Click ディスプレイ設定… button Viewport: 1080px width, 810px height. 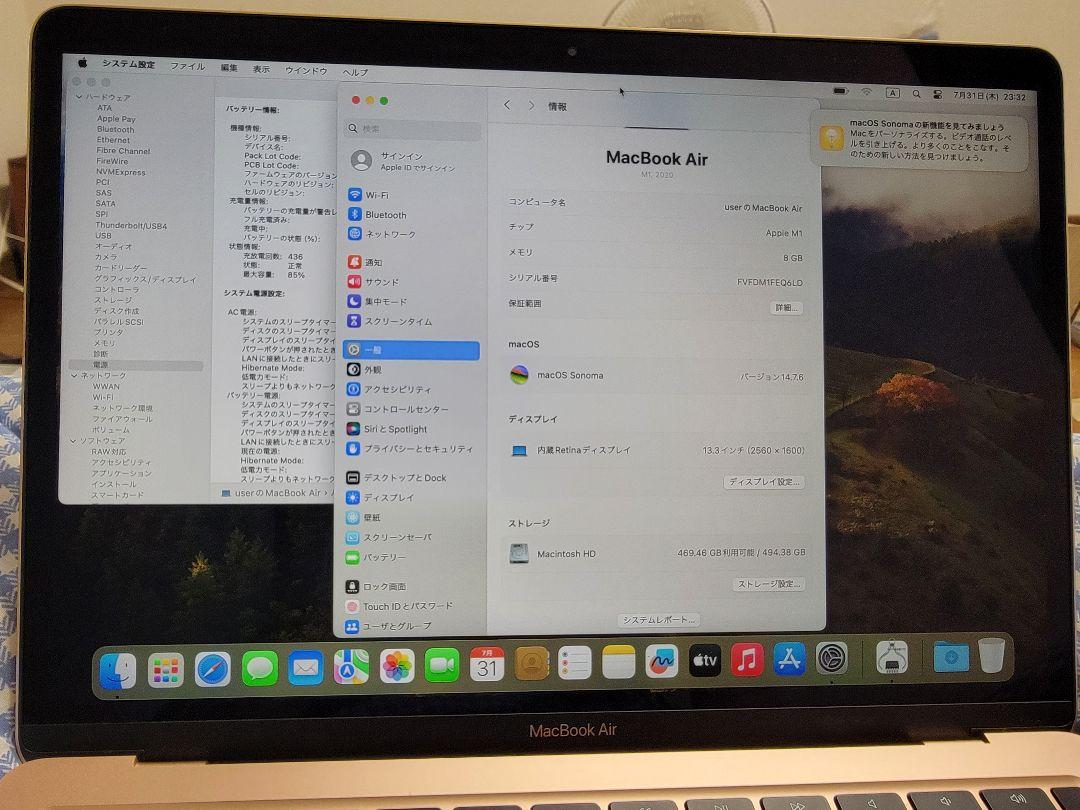tap(765, 482)
